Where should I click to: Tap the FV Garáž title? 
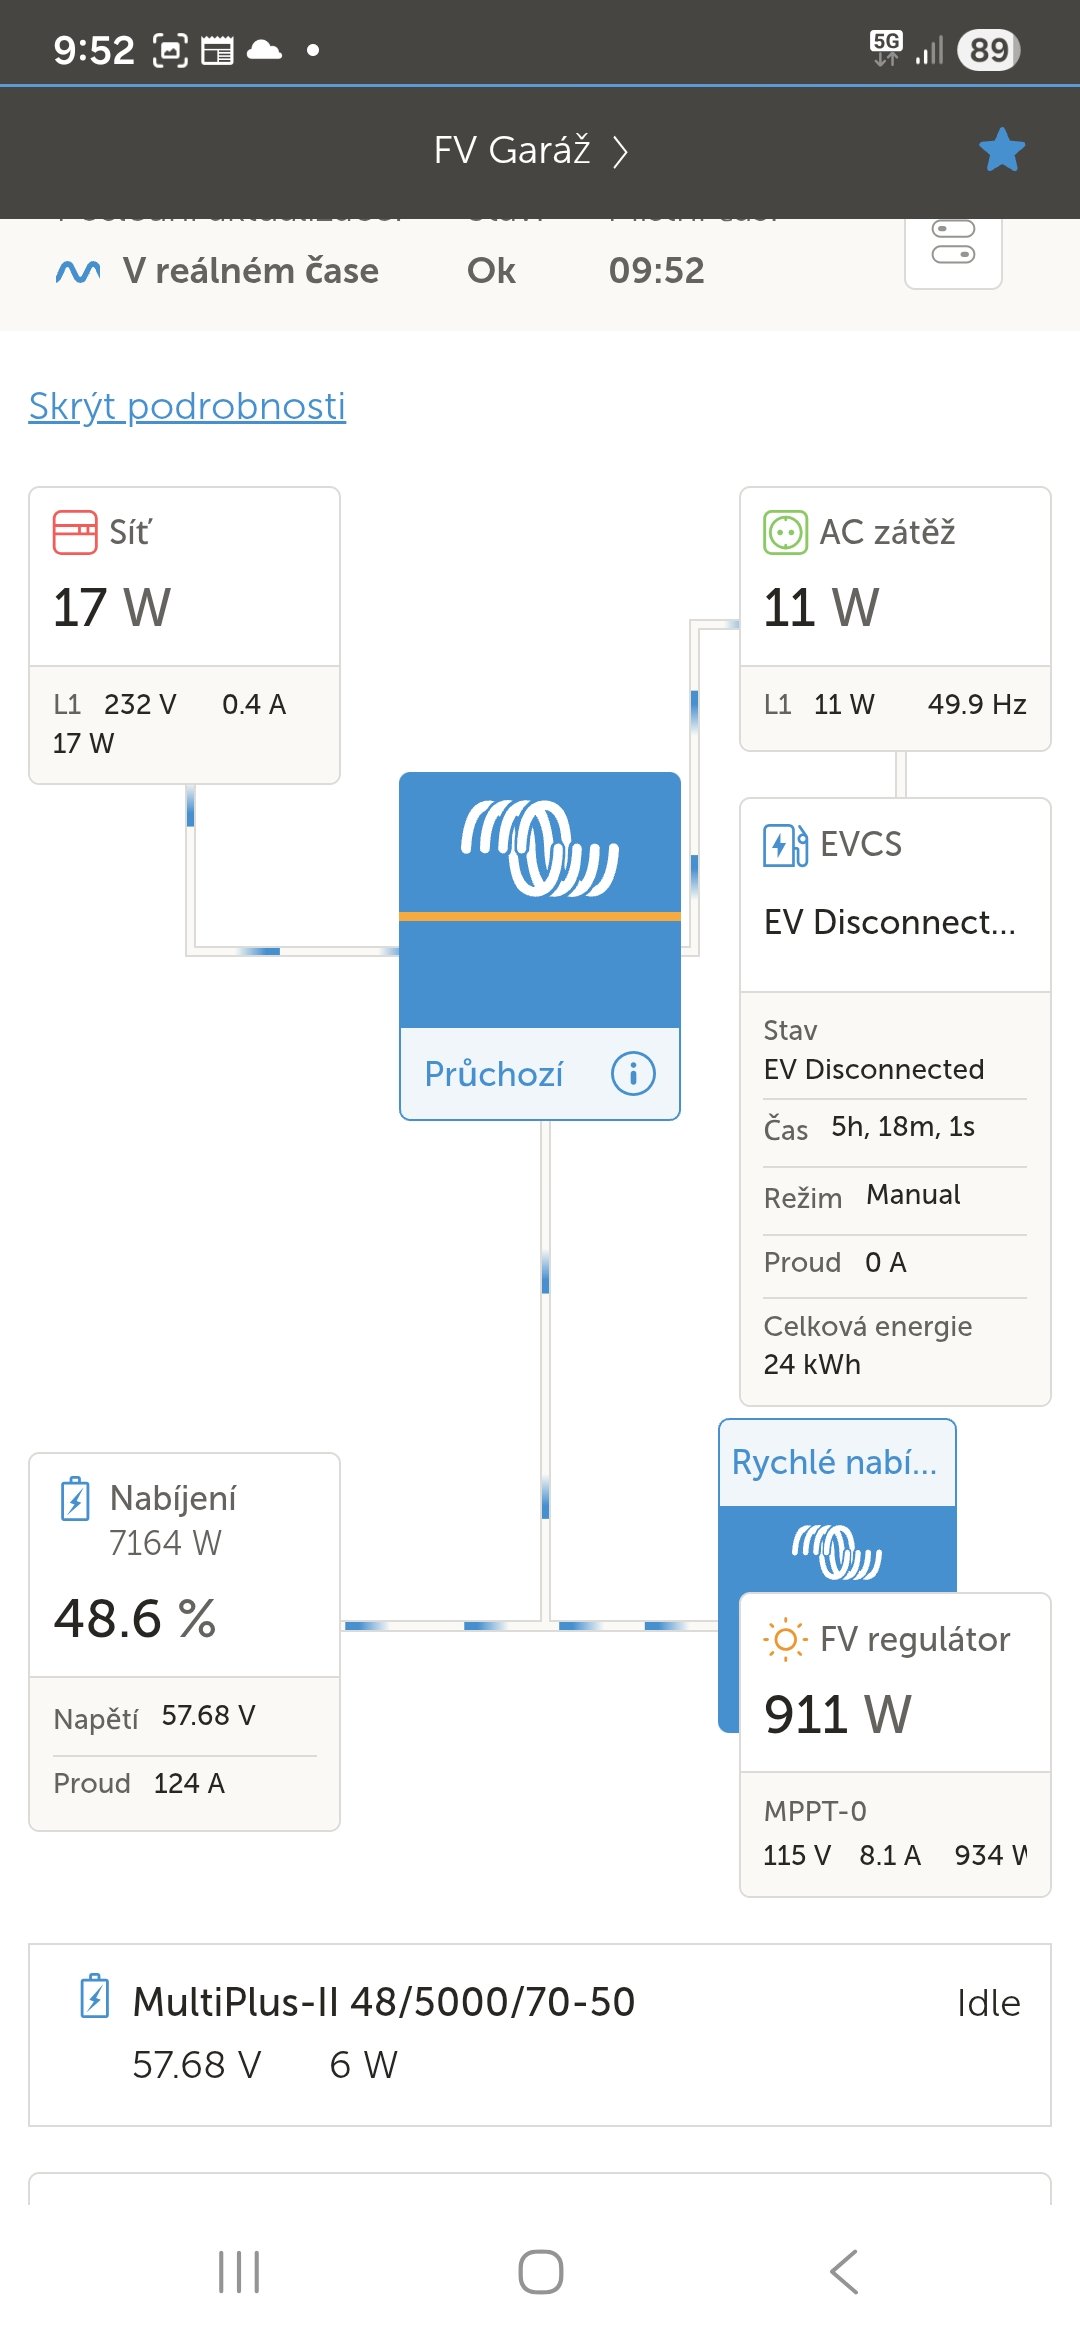[512, 150]
